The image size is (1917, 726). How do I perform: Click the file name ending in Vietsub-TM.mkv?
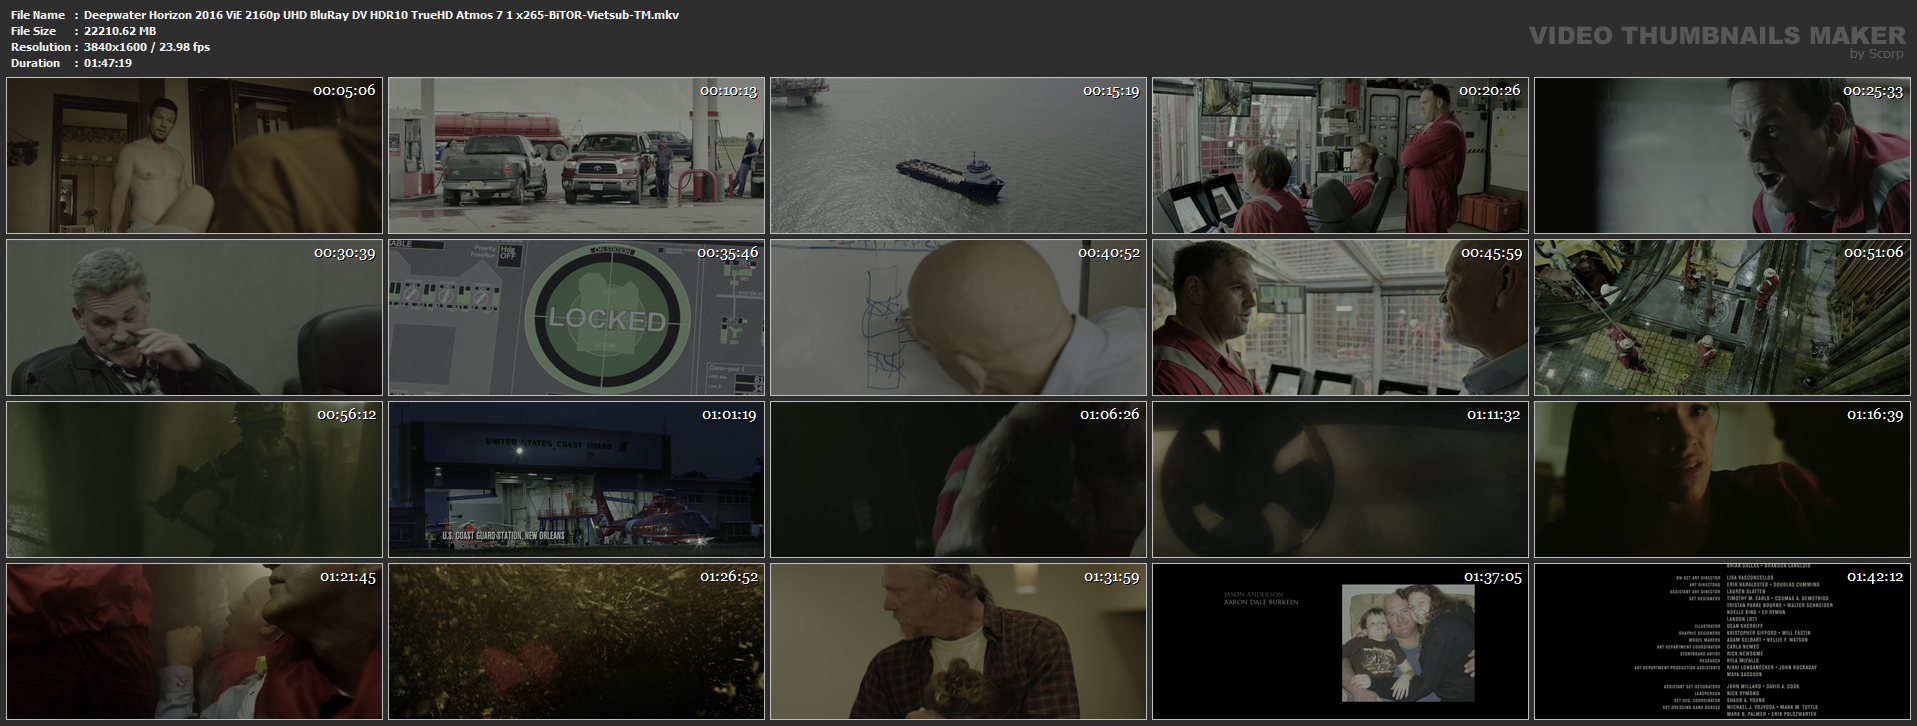coord(381,15)
